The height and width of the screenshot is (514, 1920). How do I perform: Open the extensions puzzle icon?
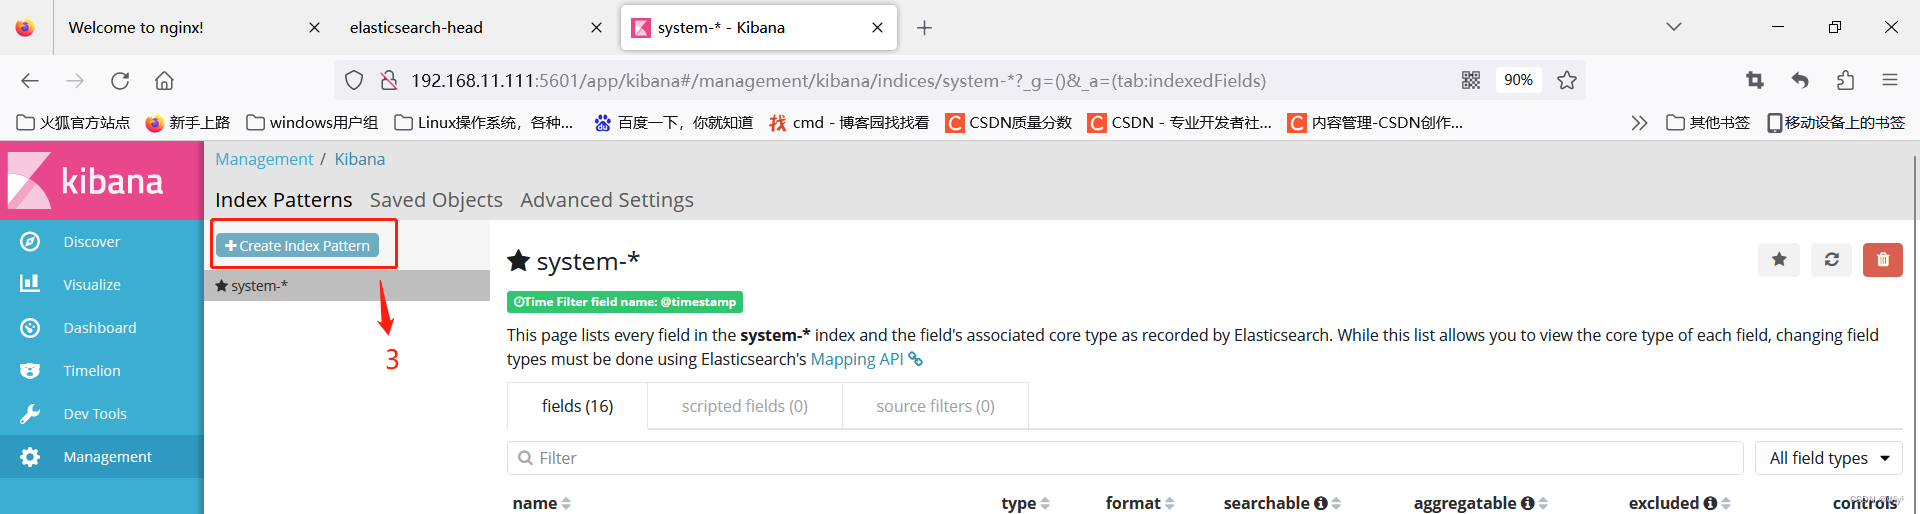1845,80
